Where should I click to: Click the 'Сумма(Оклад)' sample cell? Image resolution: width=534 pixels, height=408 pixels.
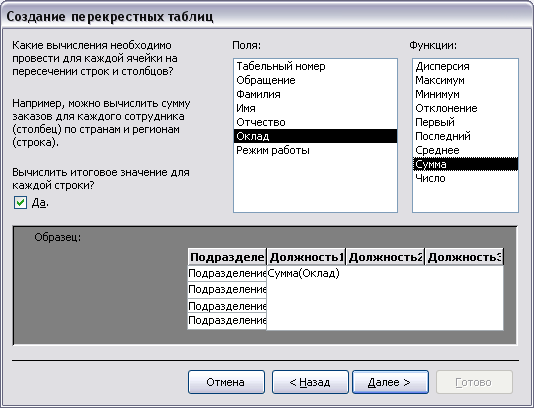click(303, 273)
